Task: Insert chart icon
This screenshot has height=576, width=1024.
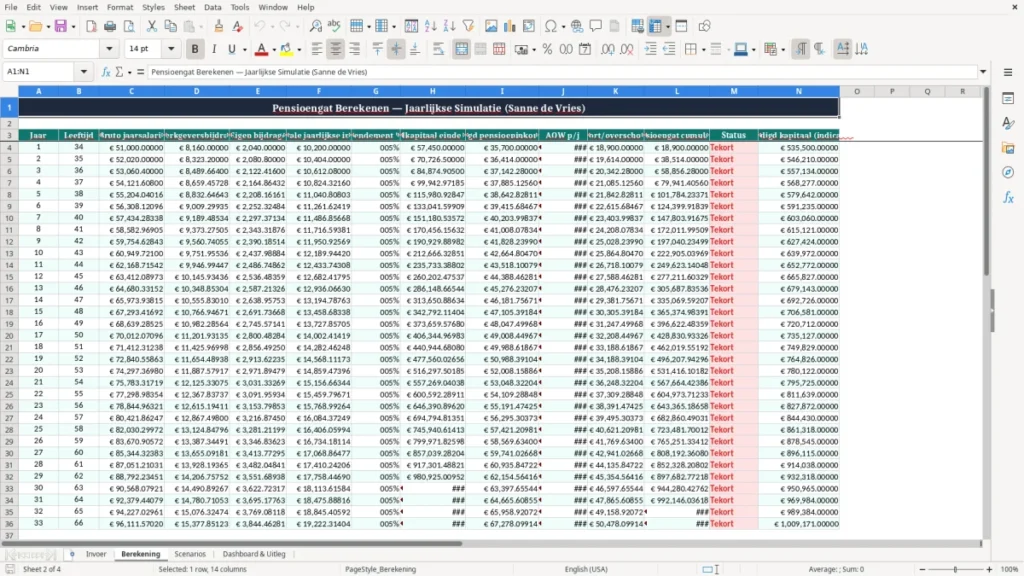Action: coord(510,26)
